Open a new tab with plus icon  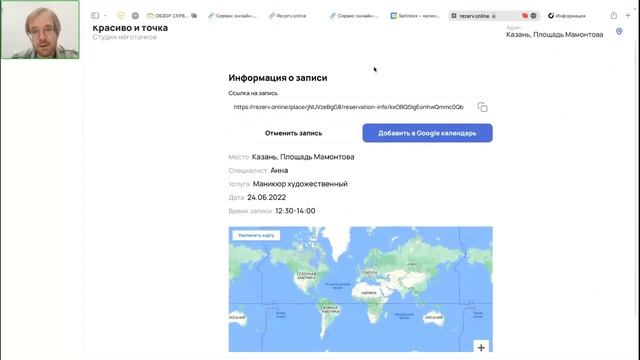click(628, 16)
